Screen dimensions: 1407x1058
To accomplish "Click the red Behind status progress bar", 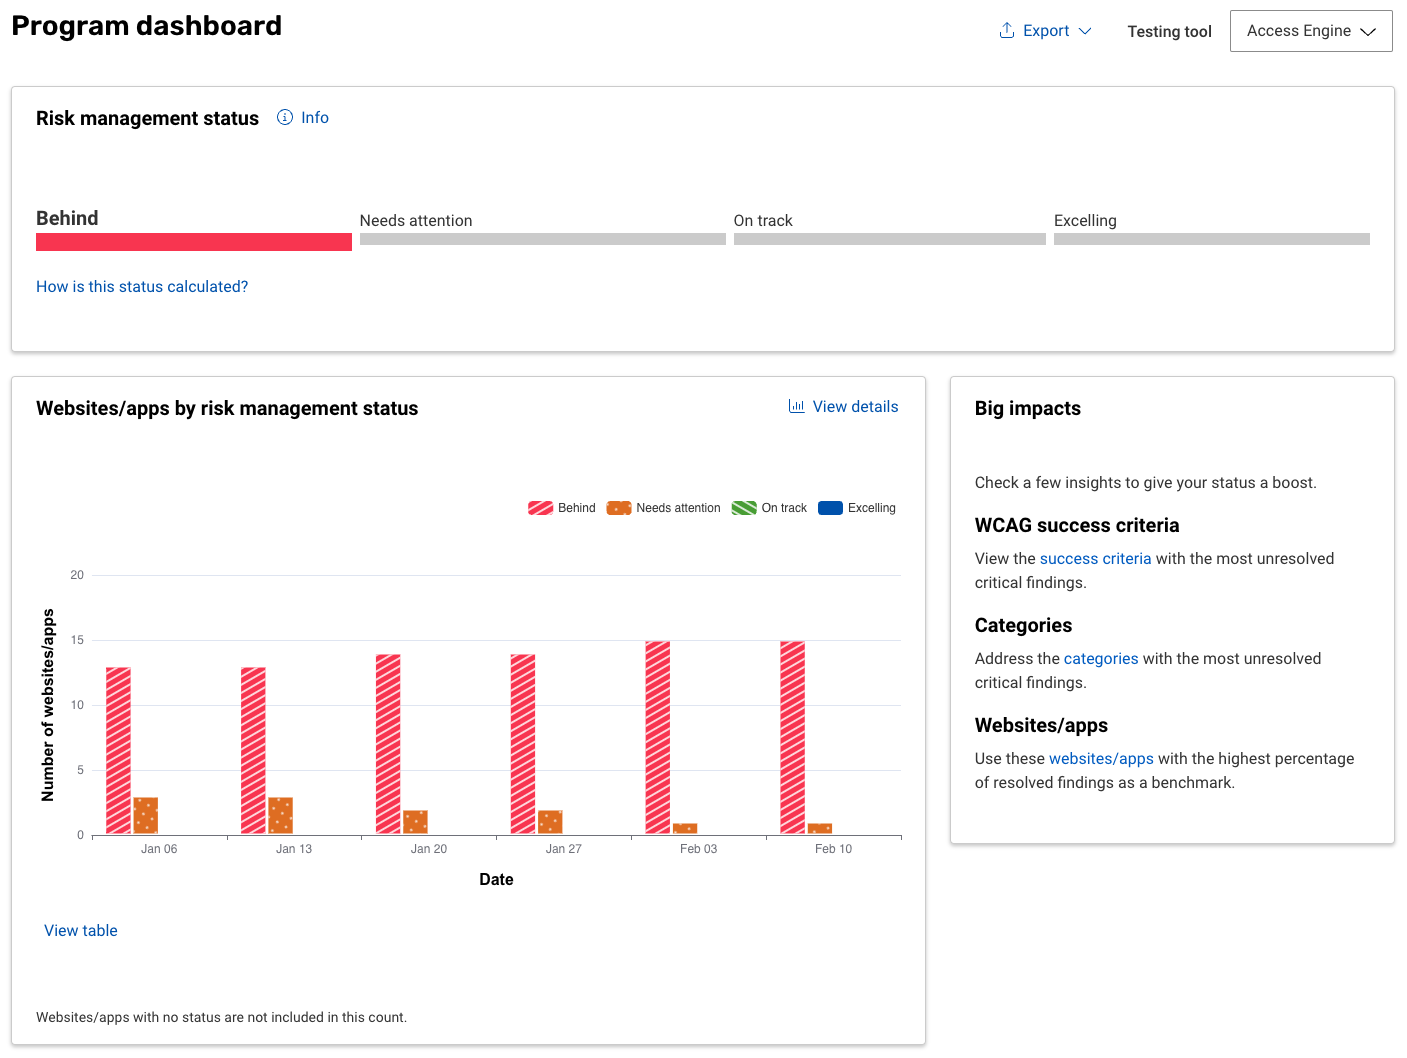I will pos(193,241).
